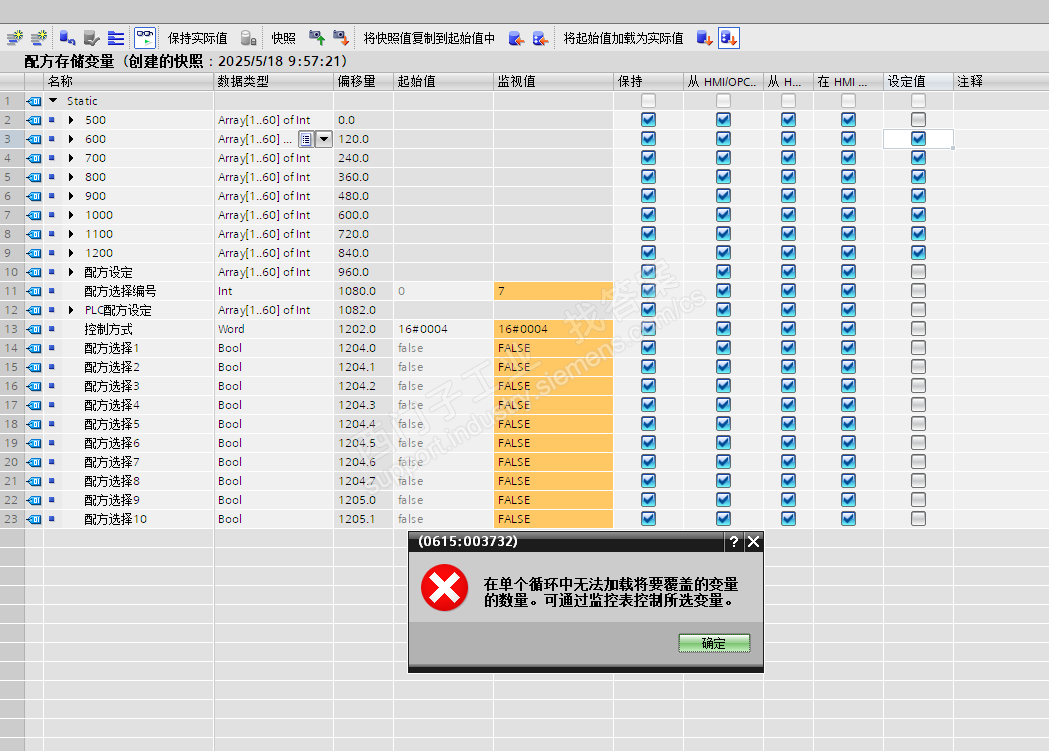Collapse the Static section
This screenshot has width=1049, height=751.
click(53, 101)
